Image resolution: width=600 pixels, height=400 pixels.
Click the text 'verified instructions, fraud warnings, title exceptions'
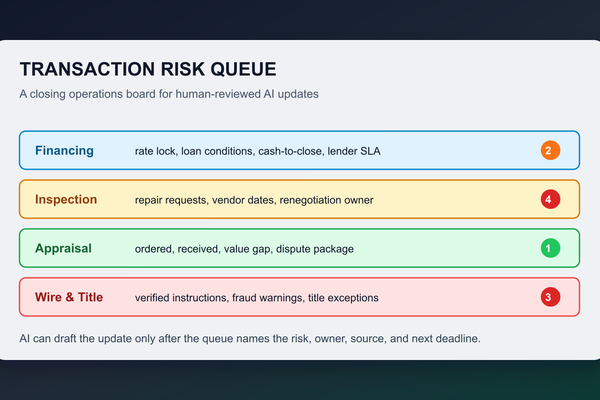(x=256, y=298)
